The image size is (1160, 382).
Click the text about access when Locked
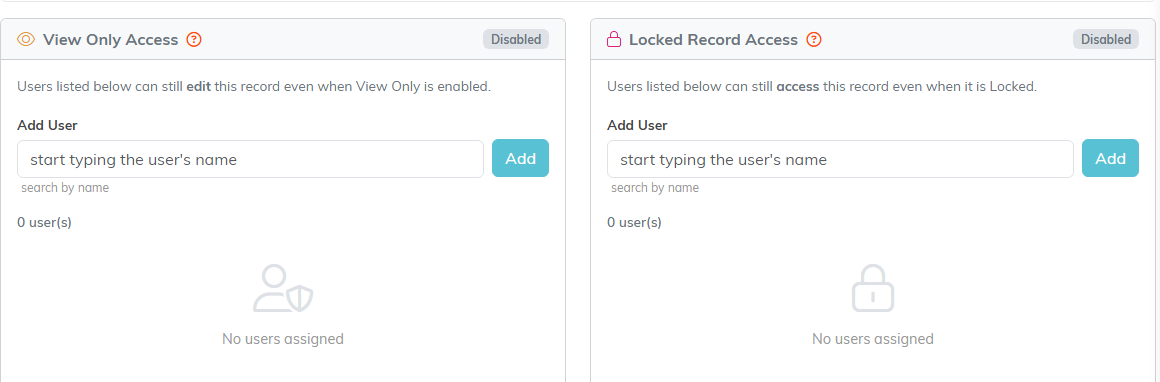(x=822, y=87)
